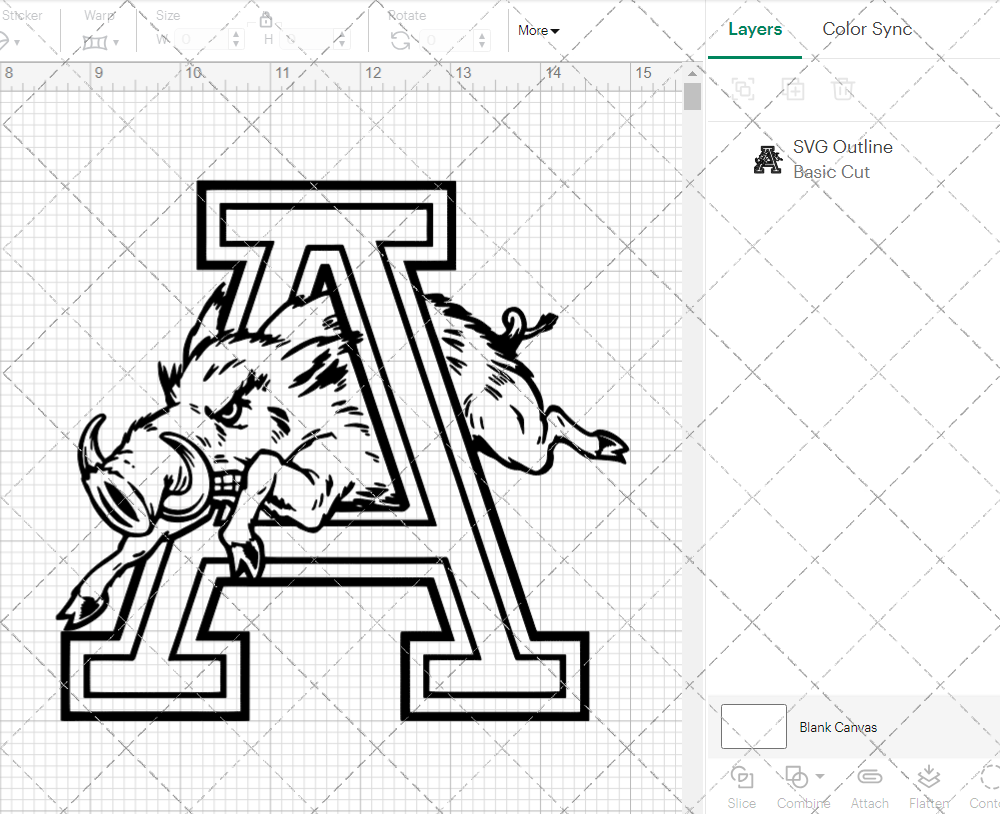Click the Group layers icon
Screen dimensions: 1000x814
(x=742, y=89)
